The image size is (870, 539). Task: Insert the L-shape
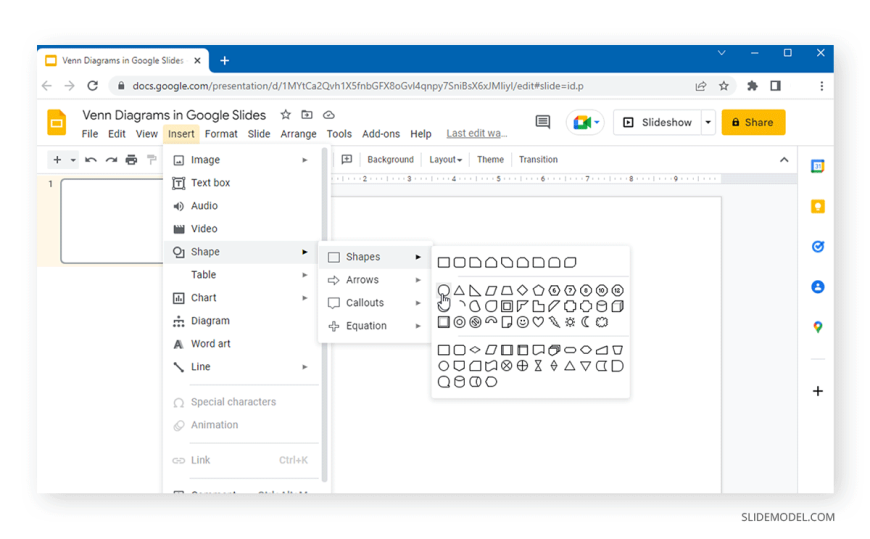click(538, 306)
